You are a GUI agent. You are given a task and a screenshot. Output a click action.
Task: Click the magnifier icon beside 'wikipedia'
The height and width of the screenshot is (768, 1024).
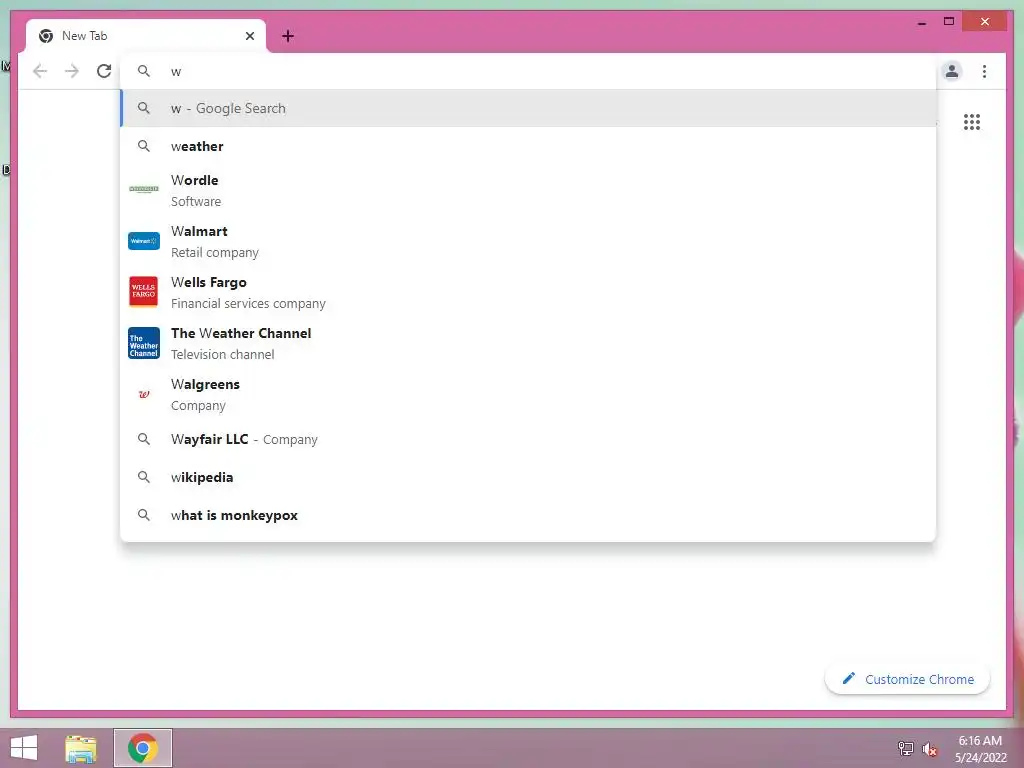tap(144, 477)
